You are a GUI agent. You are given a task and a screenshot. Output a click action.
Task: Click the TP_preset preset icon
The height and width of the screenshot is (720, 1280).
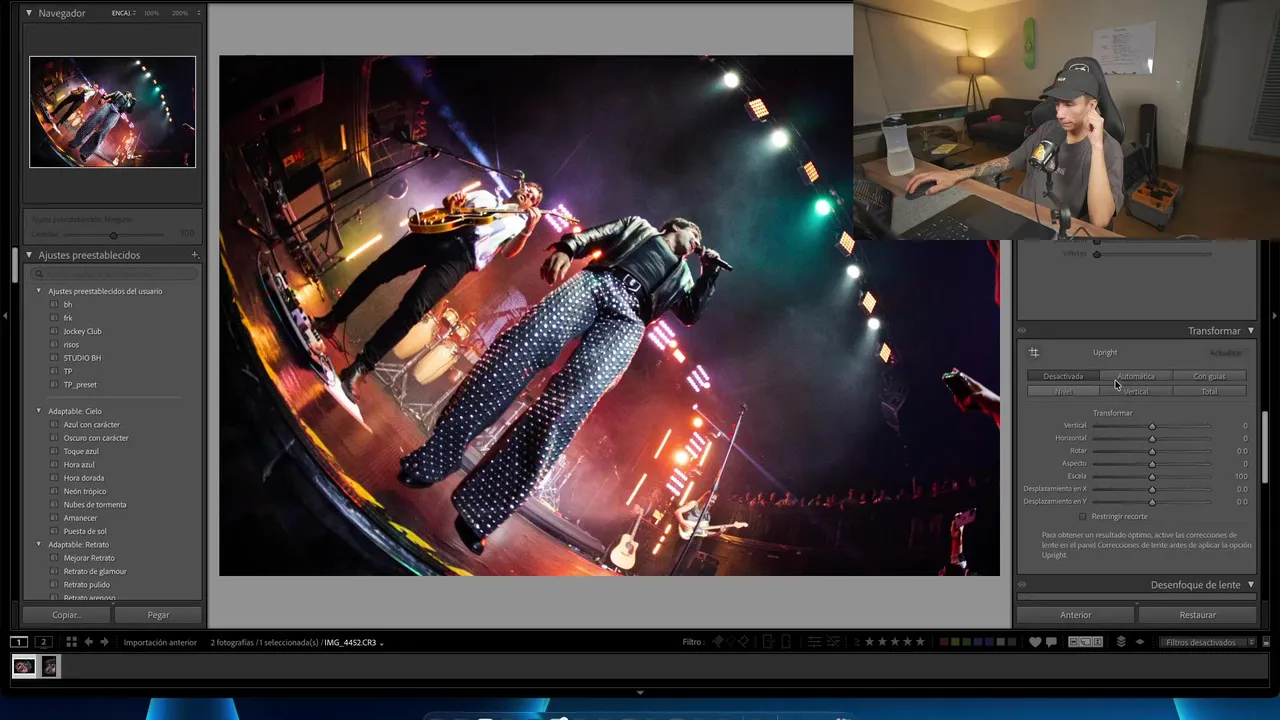54,384
